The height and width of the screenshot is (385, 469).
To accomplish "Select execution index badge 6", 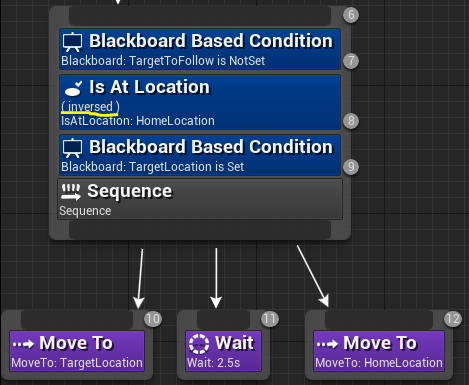I will pos(351,15).
